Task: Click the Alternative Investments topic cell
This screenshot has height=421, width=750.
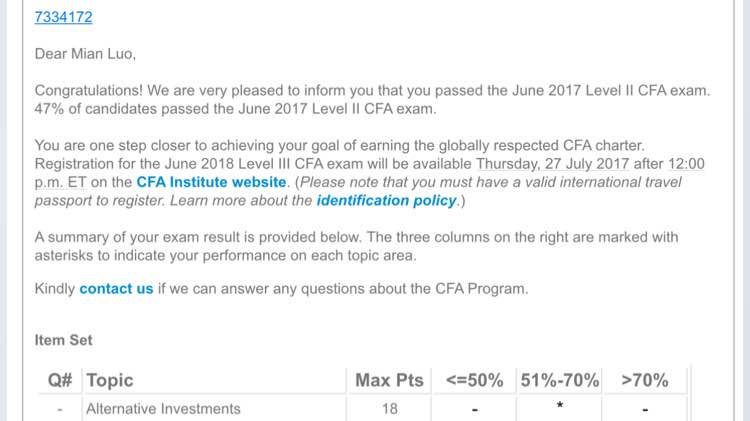Action: pyautogui.click(x=163, y=408)
